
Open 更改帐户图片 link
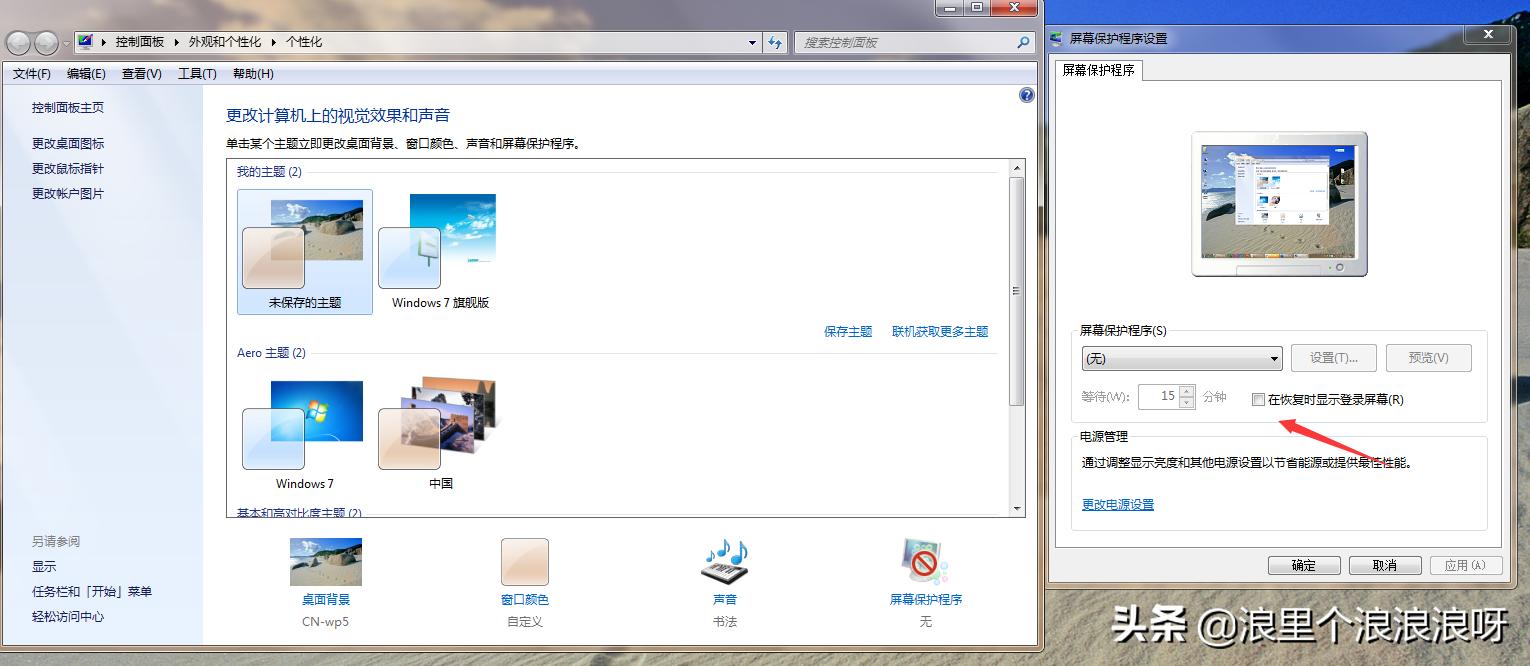68,194
